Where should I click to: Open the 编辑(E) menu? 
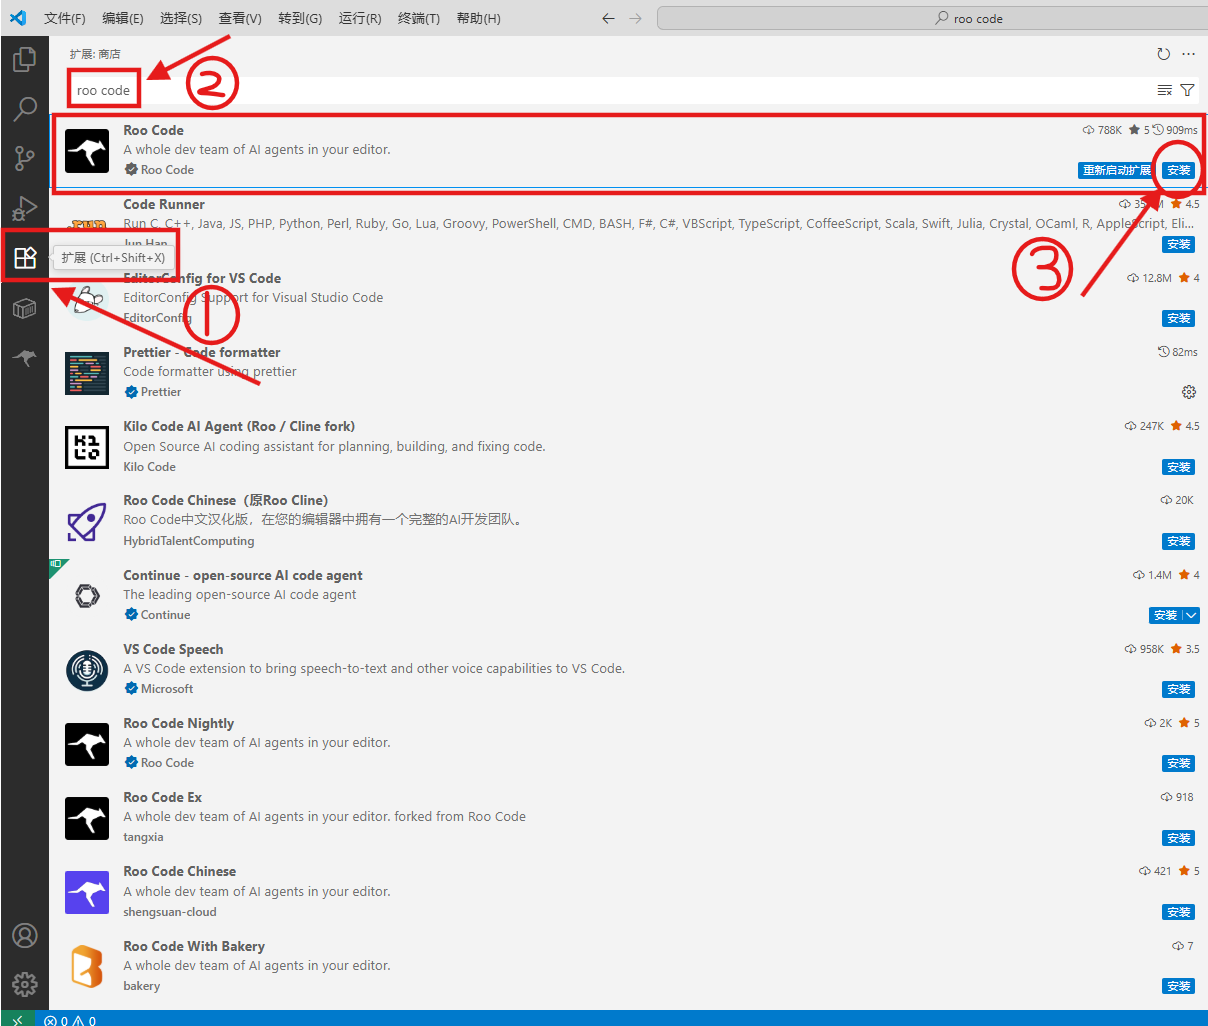click(x=123, y=18)
